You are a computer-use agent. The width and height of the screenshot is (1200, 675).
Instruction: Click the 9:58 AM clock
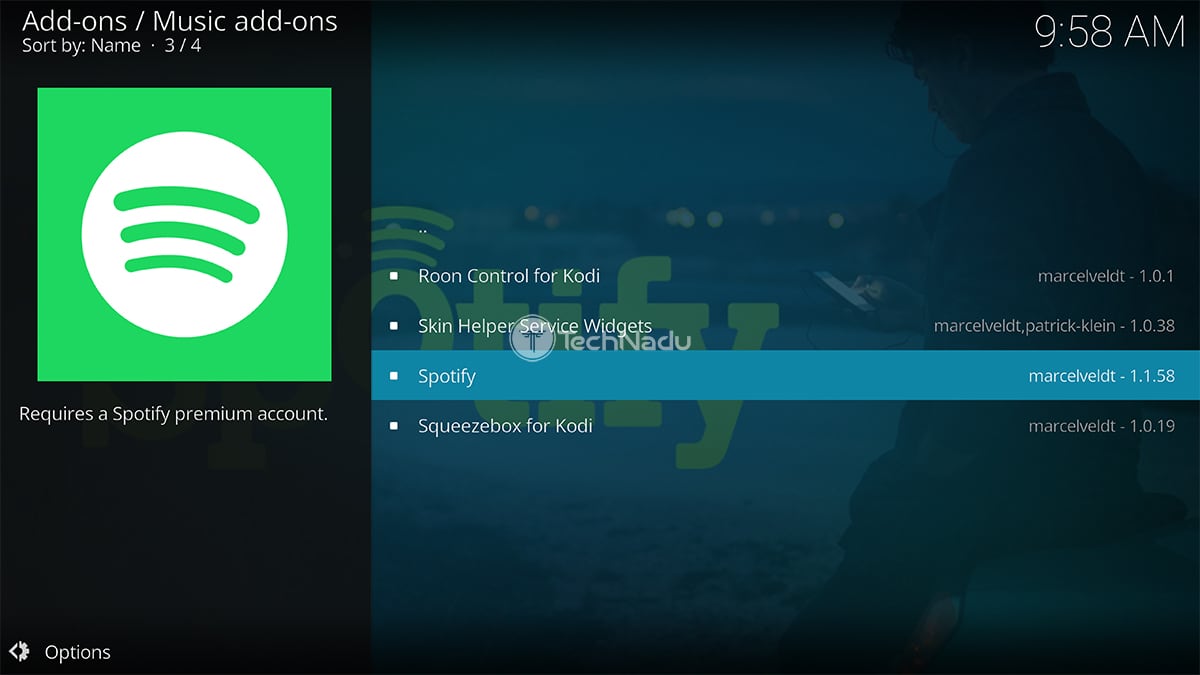[1110, 32]
